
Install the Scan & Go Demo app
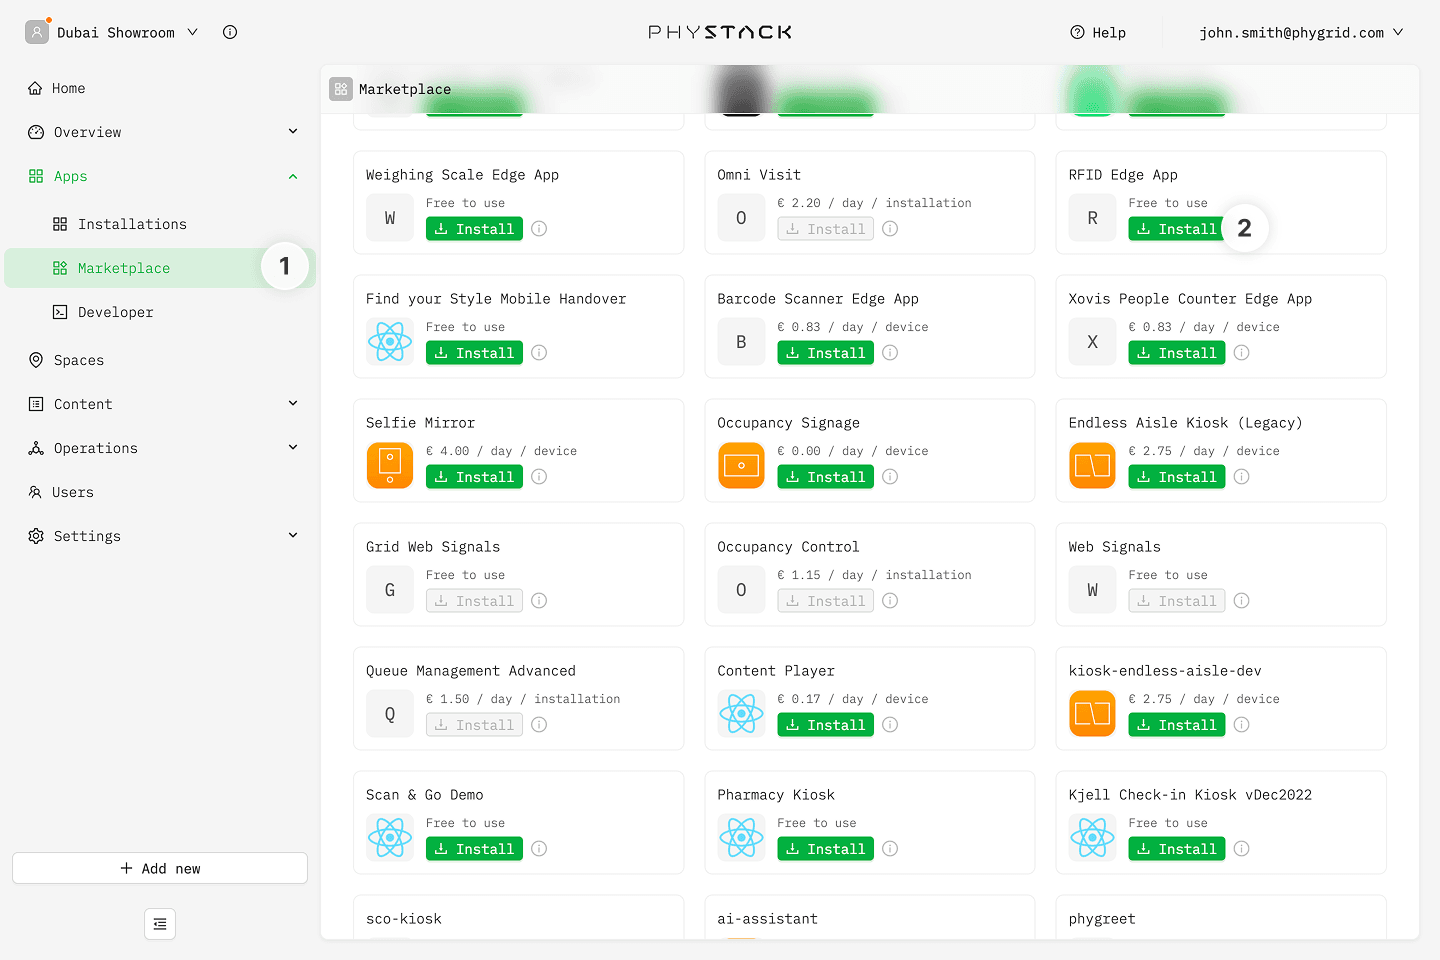(474, 849)
